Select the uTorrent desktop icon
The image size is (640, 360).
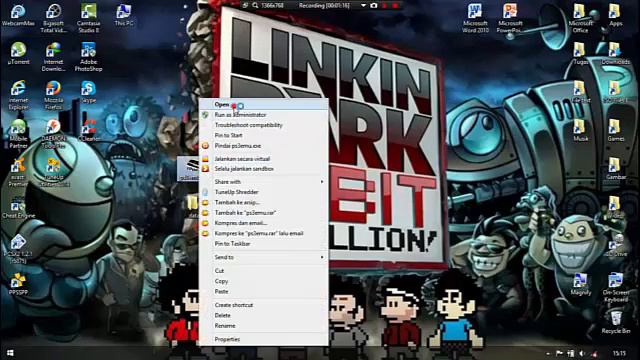[18, 53]
